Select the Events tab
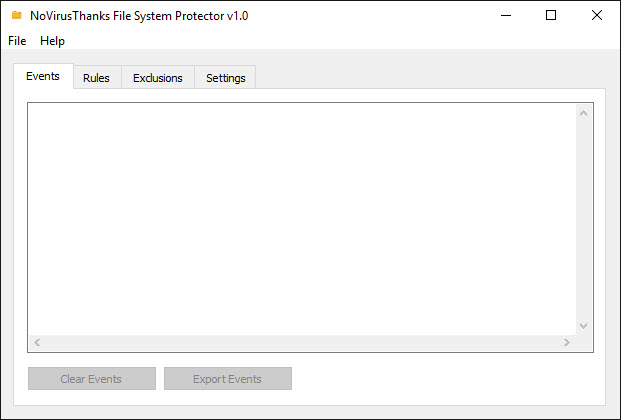The image size is (621, 420). point(43,76)
